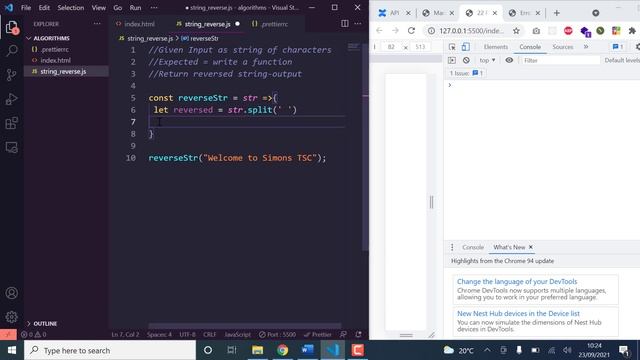Click the 1 Issue badge in console
The height and width of the screenshot is (360, 640).
click(x=466, y=73)
